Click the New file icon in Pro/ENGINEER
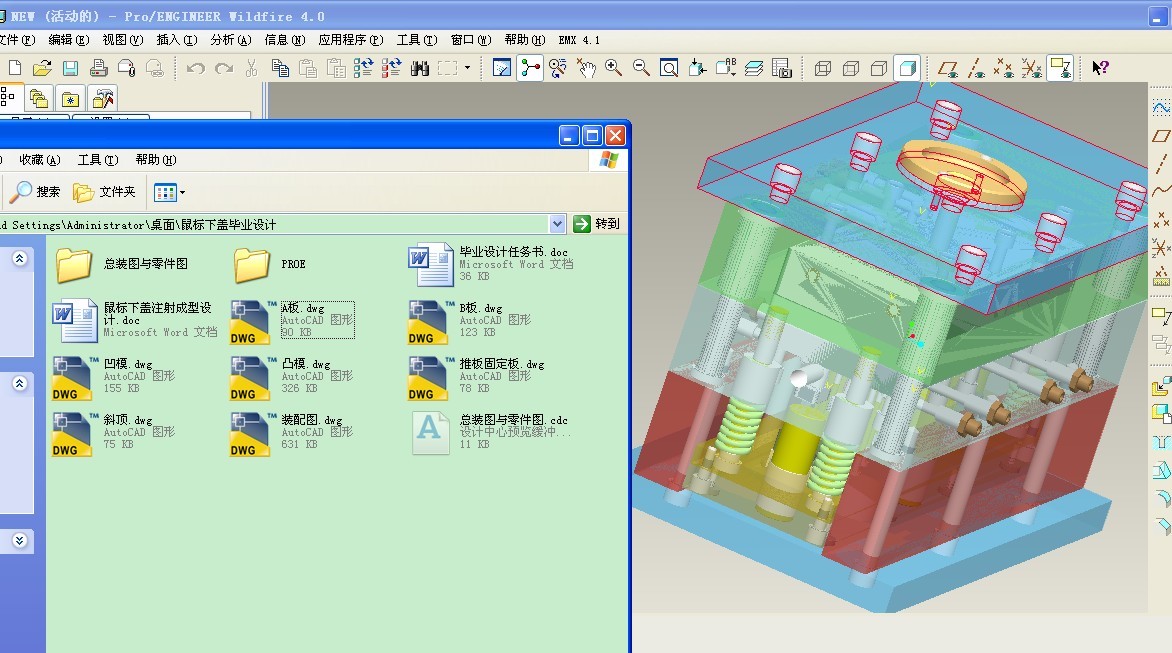1172x653 pixels. [15, 68]
